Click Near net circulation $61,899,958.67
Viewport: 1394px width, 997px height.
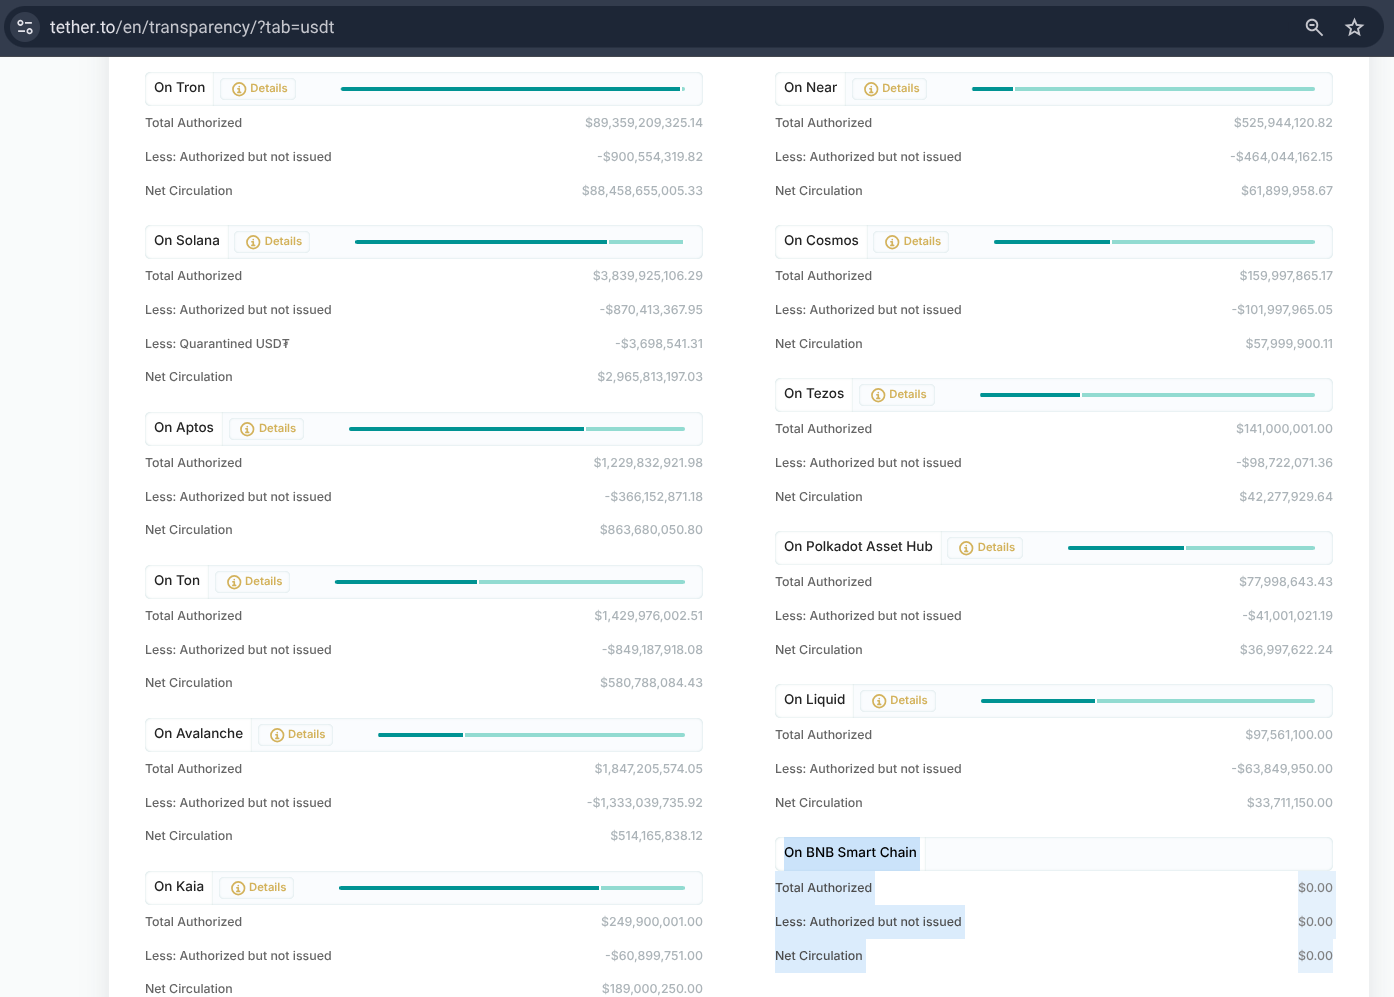pyautogui.click(x=1287, y=191)
